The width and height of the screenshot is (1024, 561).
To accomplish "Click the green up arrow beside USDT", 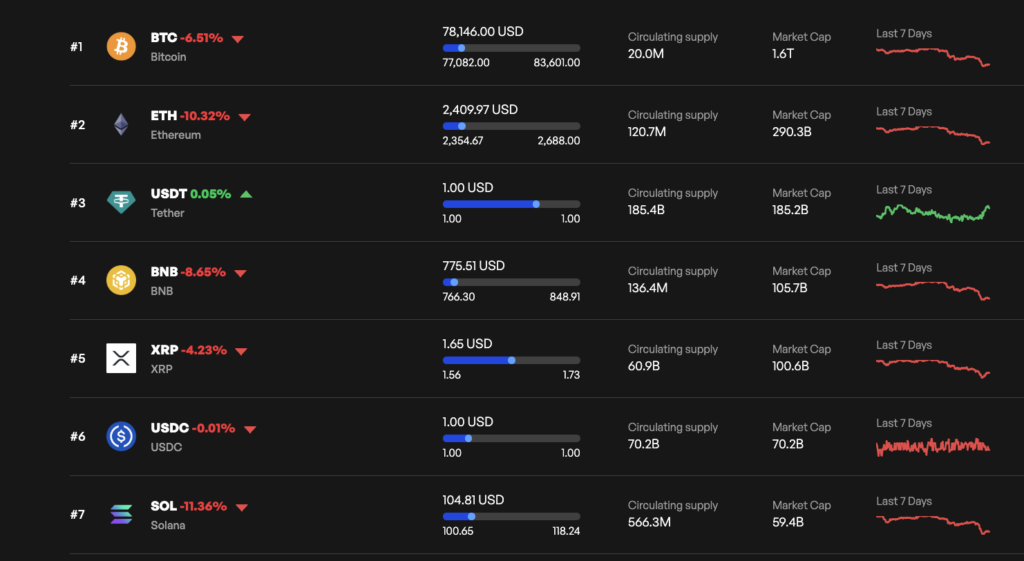I will point(246,194).
